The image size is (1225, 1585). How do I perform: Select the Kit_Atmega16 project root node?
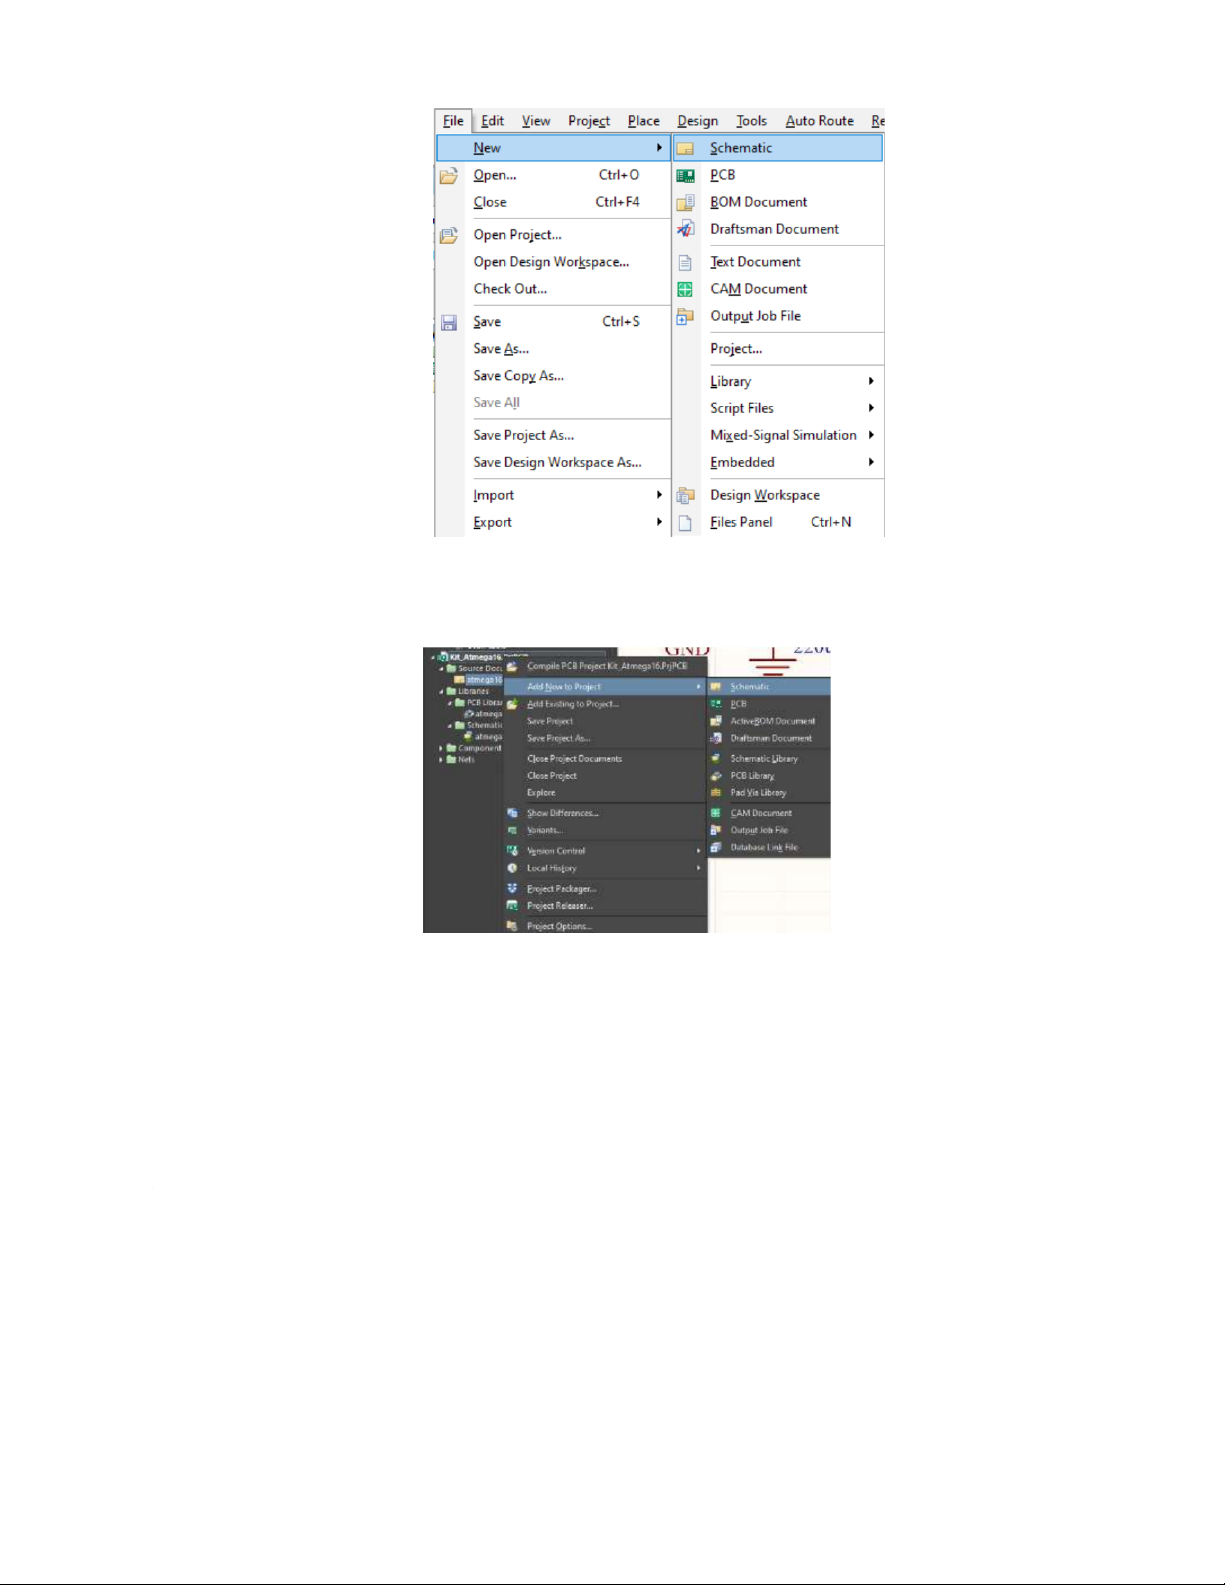(475, 657)
